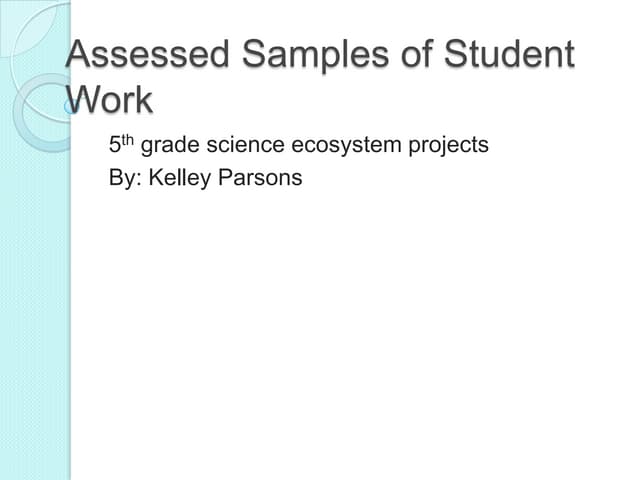Select the word "Work" in the title

point(110,99)
